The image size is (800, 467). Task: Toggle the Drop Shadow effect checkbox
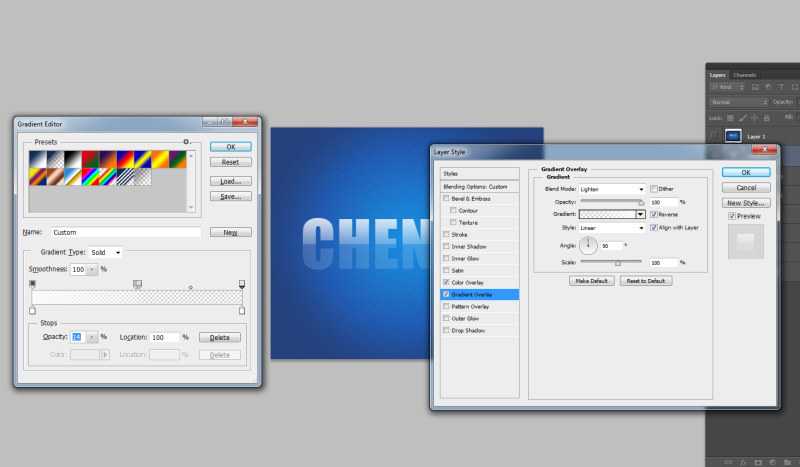(x=447, y=330)
